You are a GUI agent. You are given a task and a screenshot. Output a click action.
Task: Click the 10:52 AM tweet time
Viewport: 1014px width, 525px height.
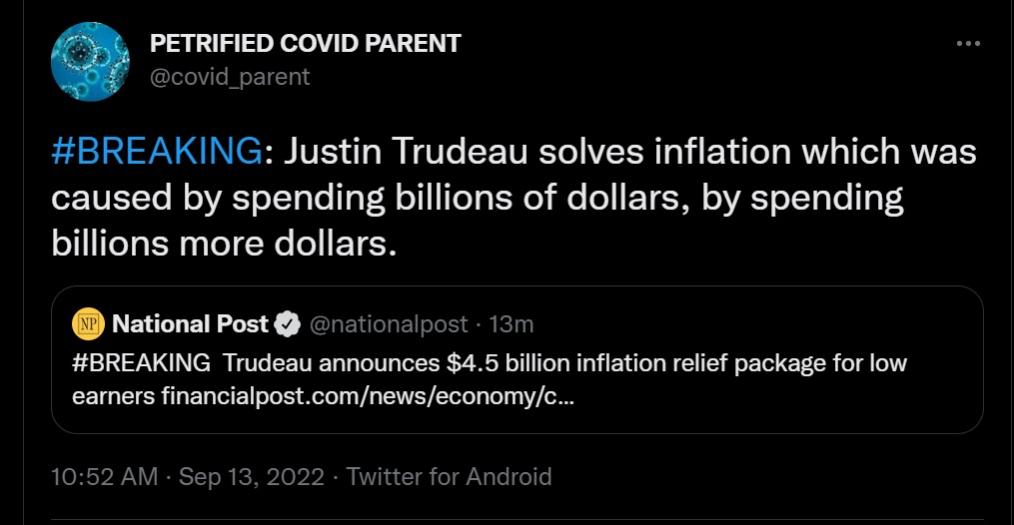[104, 477]
